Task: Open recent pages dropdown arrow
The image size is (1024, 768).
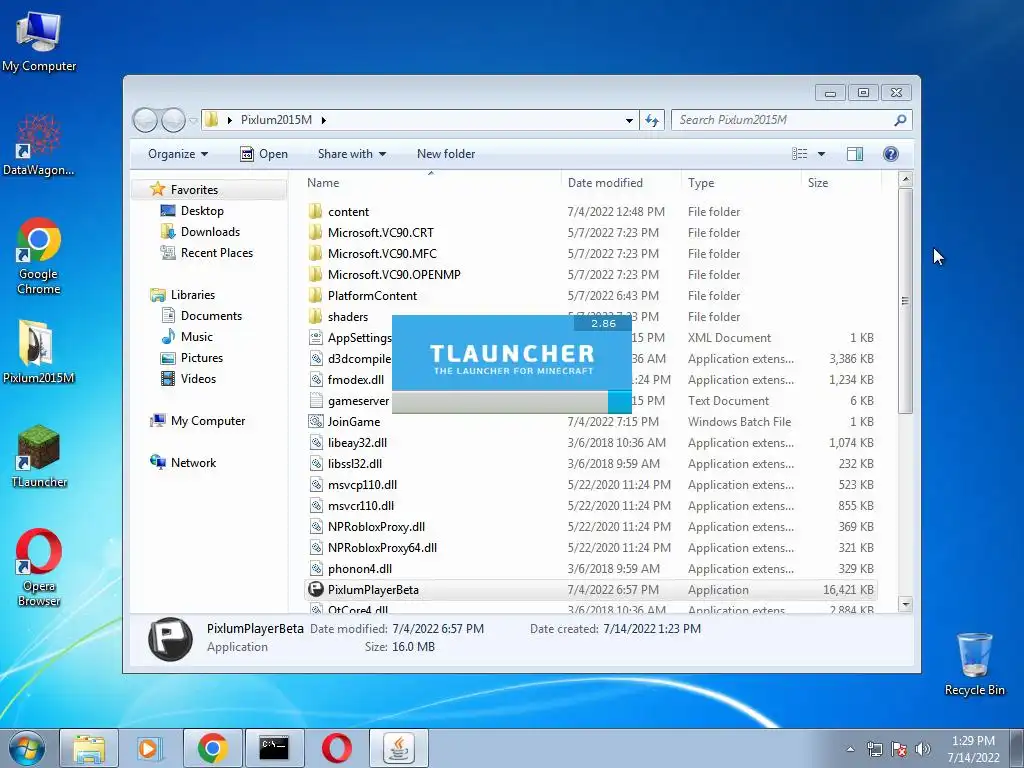Action: [x=193, y=121]
